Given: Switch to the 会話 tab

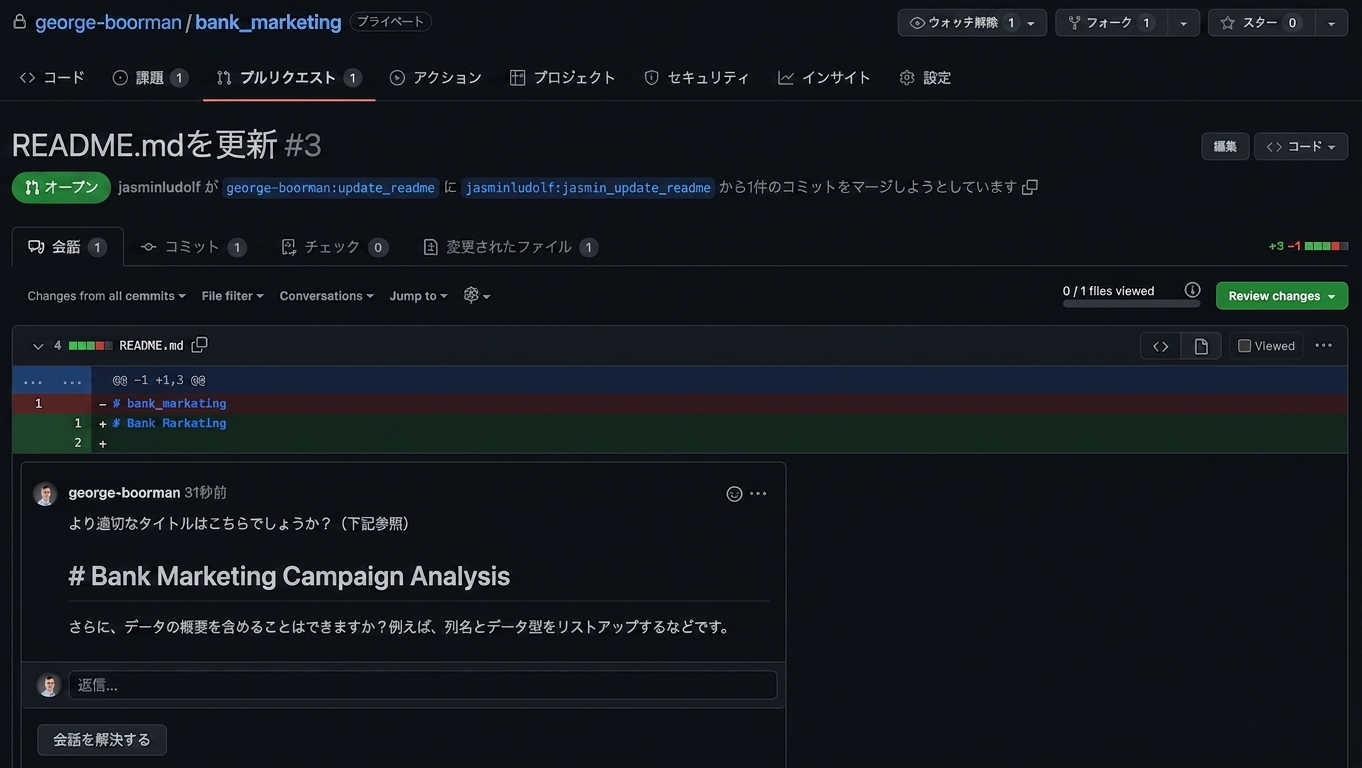Looking at the screenshot, I should point(68,247).
